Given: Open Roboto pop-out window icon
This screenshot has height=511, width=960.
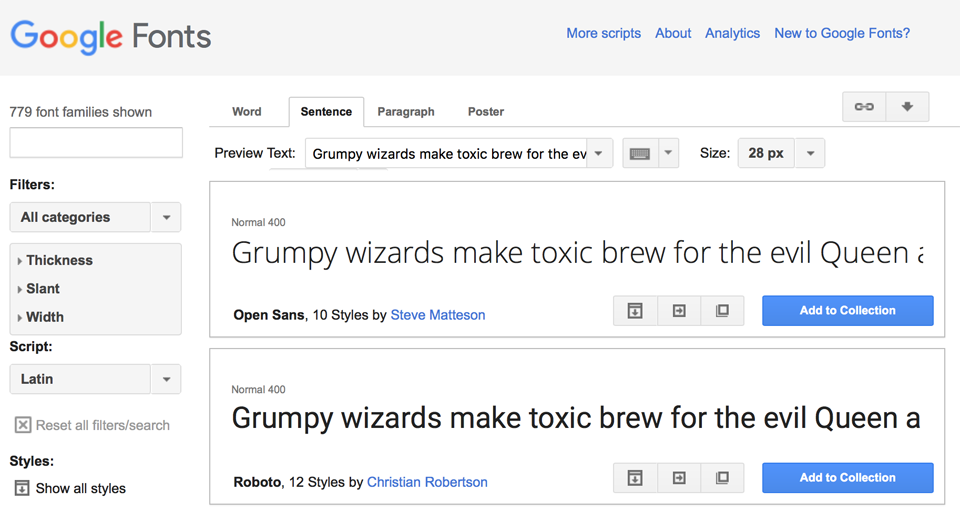Looking at the screenshot, I should point(722,478).
